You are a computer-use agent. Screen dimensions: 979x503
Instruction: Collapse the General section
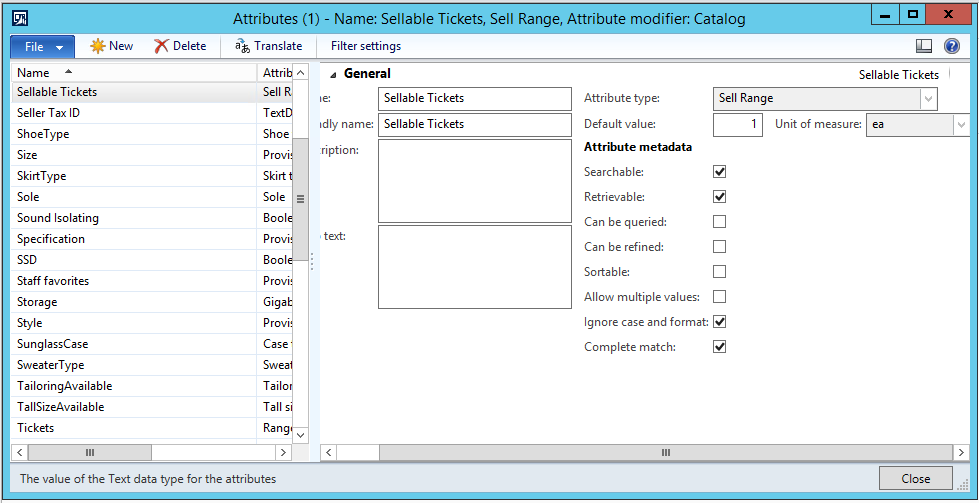tap(333, 74)
